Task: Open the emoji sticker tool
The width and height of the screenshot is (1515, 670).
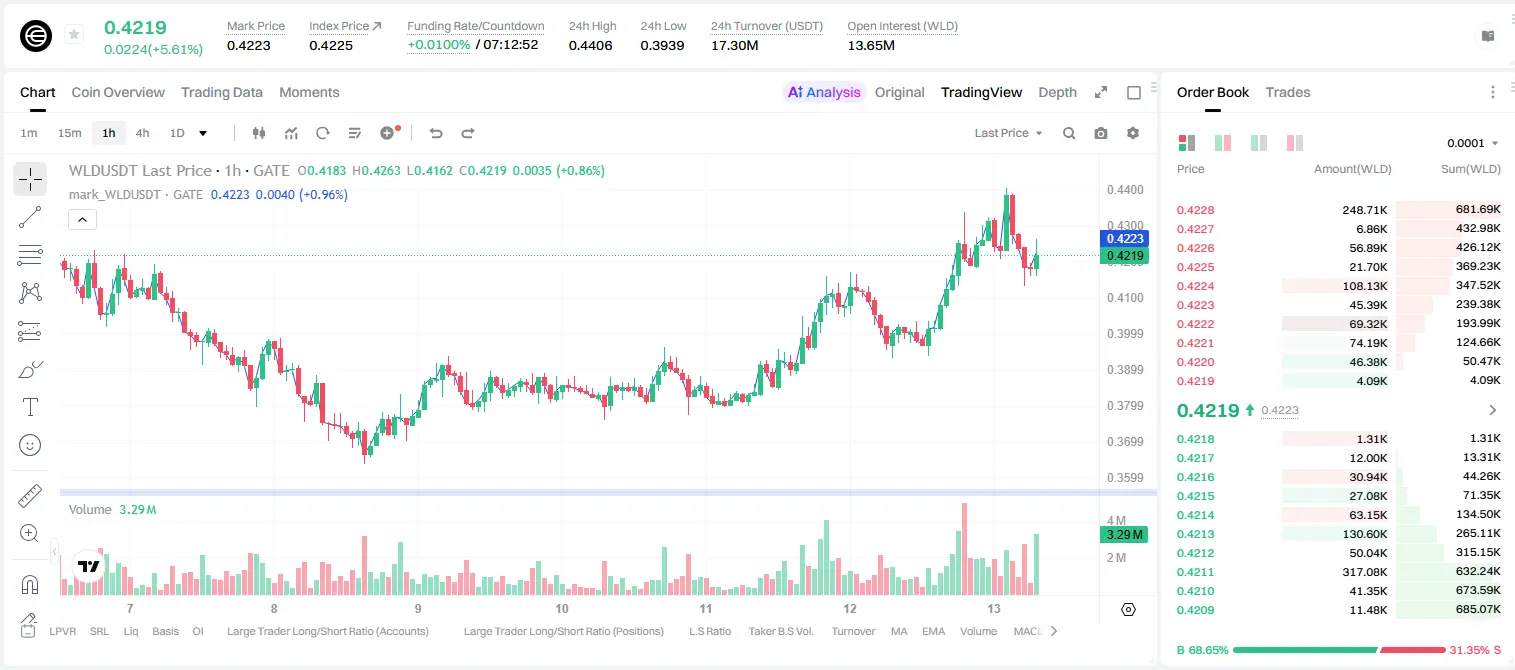Action: (x=30, y=445)
